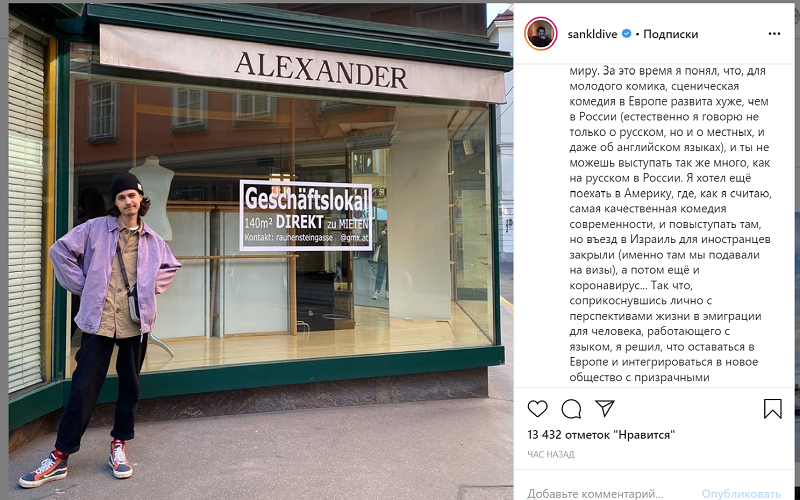800x500 pixels.
Task: Open the ЧАС НАЗАД timestamp link
Action: tap(551, 454)
